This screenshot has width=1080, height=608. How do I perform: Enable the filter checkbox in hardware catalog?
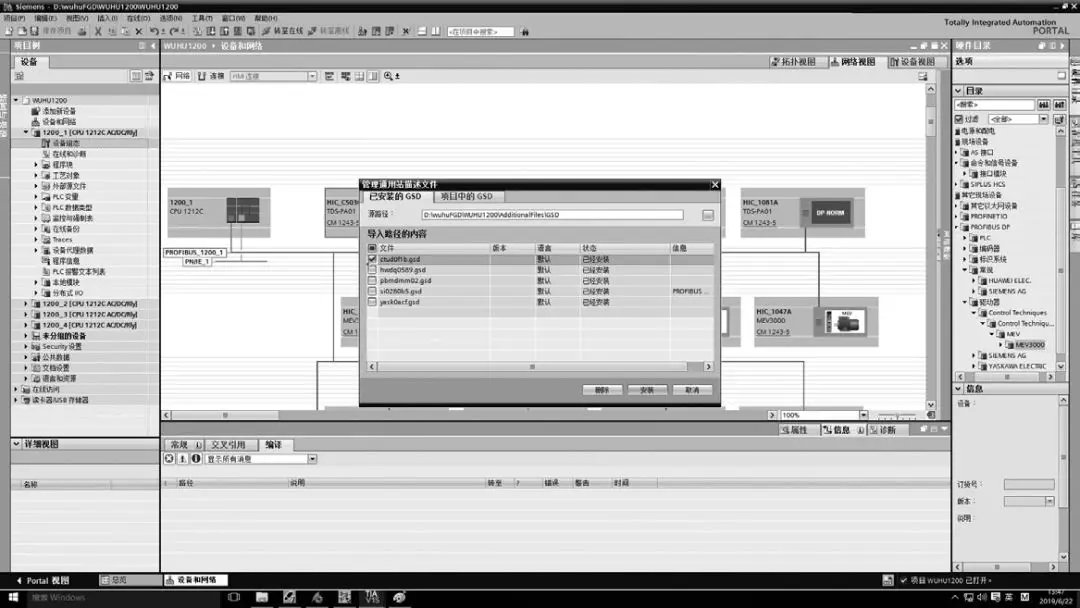pos(958,119)
